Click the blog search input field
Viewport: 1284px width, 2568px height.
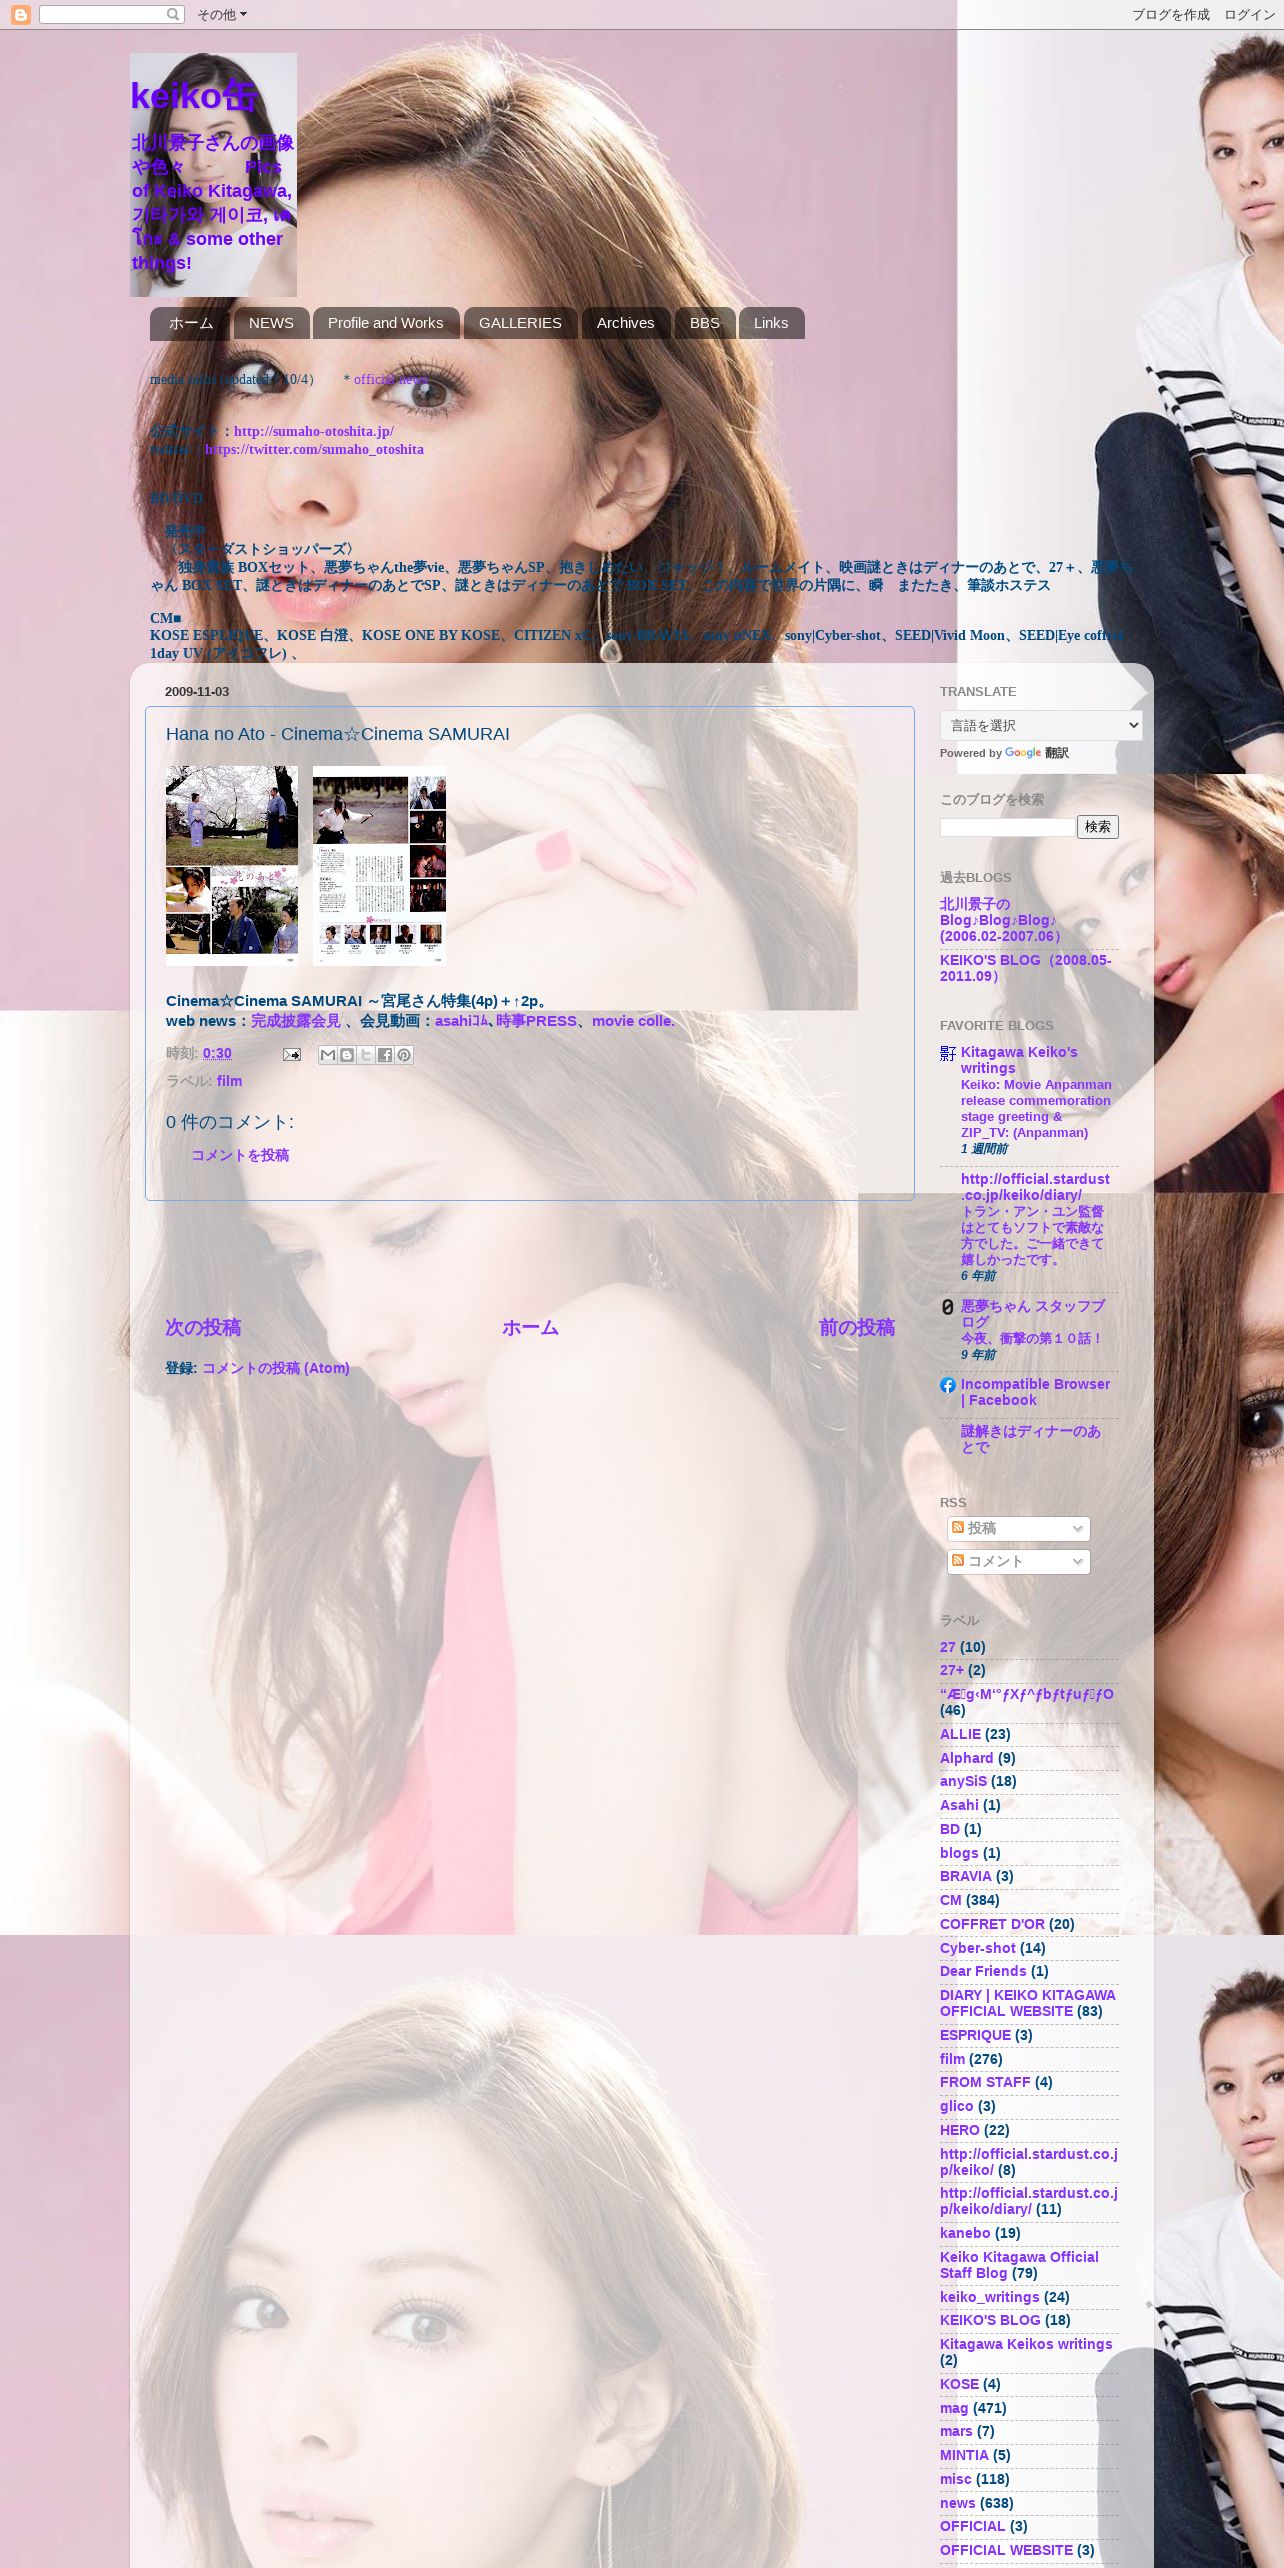click(1007, 827)
